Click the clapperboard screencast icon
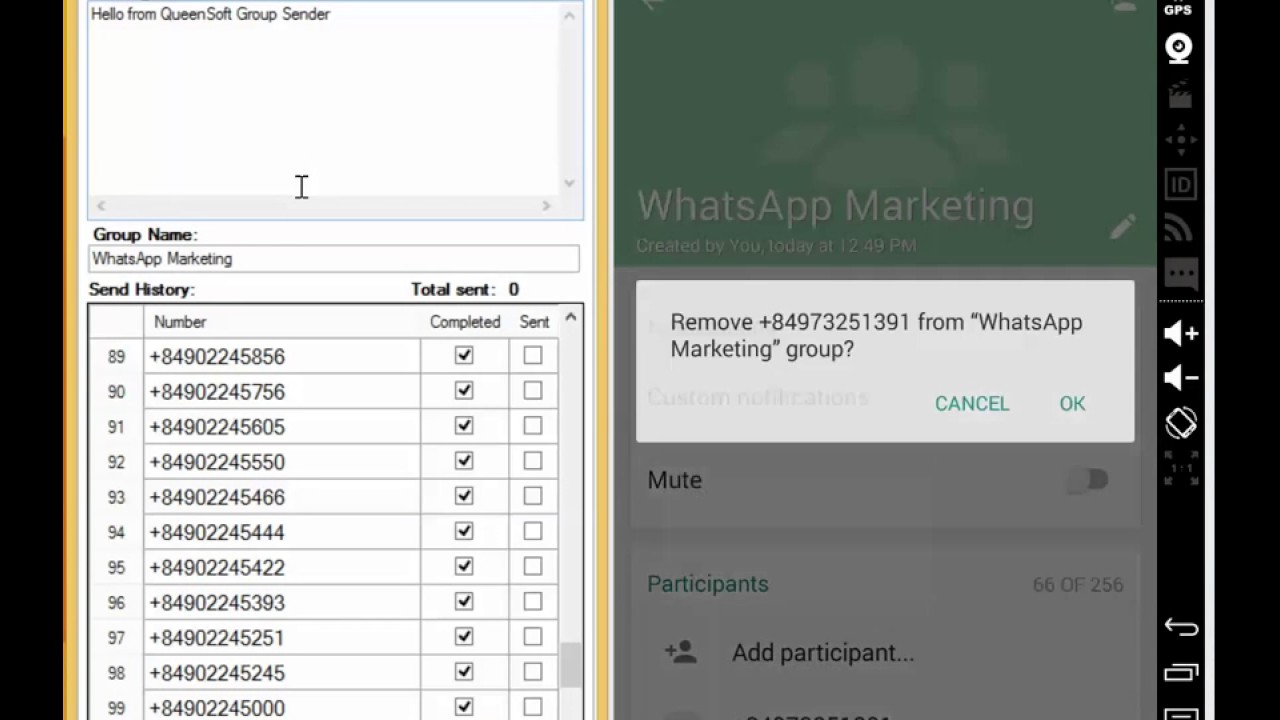The height and width of the screenshot is (720, 1280). pos(1180,95)
